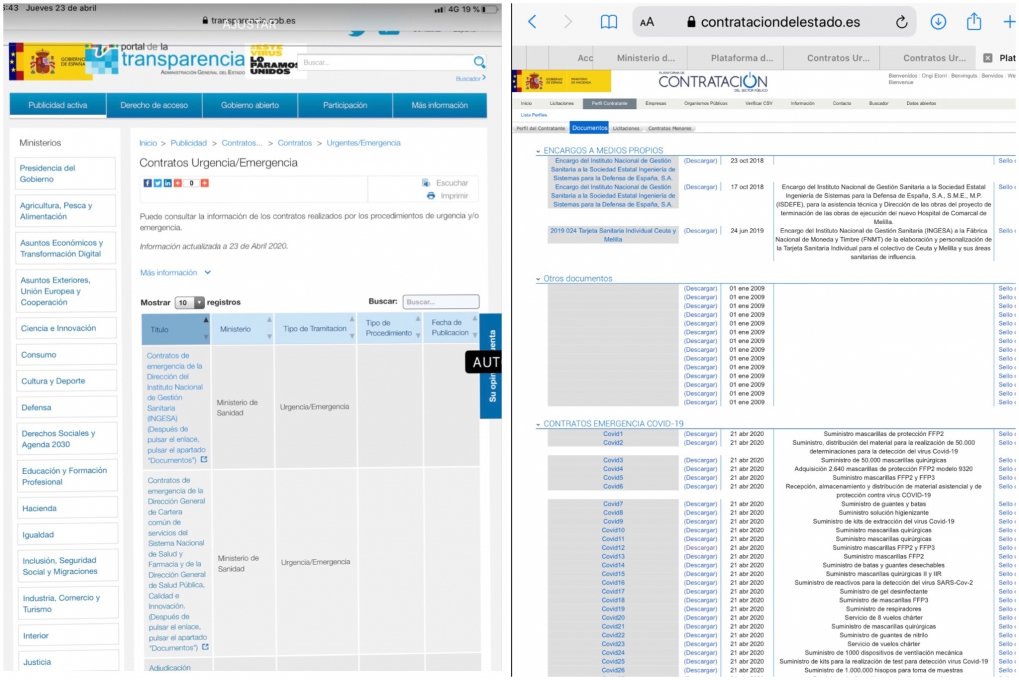Open the registros count dropdown

(189, 302)
